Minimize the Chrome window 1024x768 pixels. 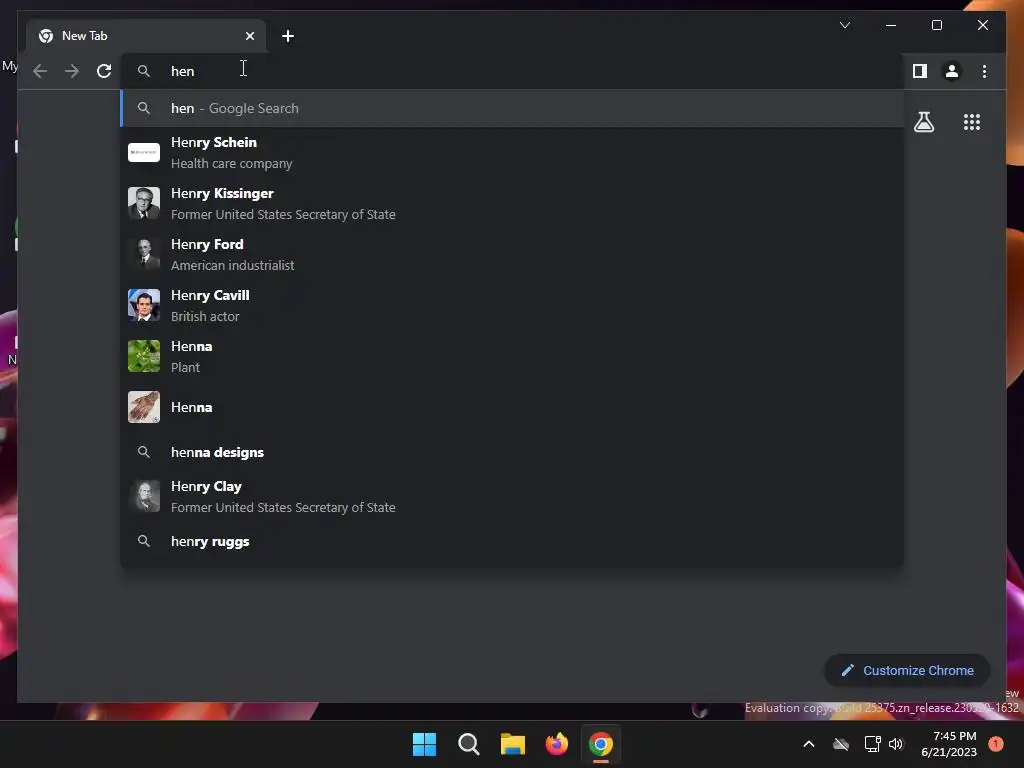click(891, 25)
